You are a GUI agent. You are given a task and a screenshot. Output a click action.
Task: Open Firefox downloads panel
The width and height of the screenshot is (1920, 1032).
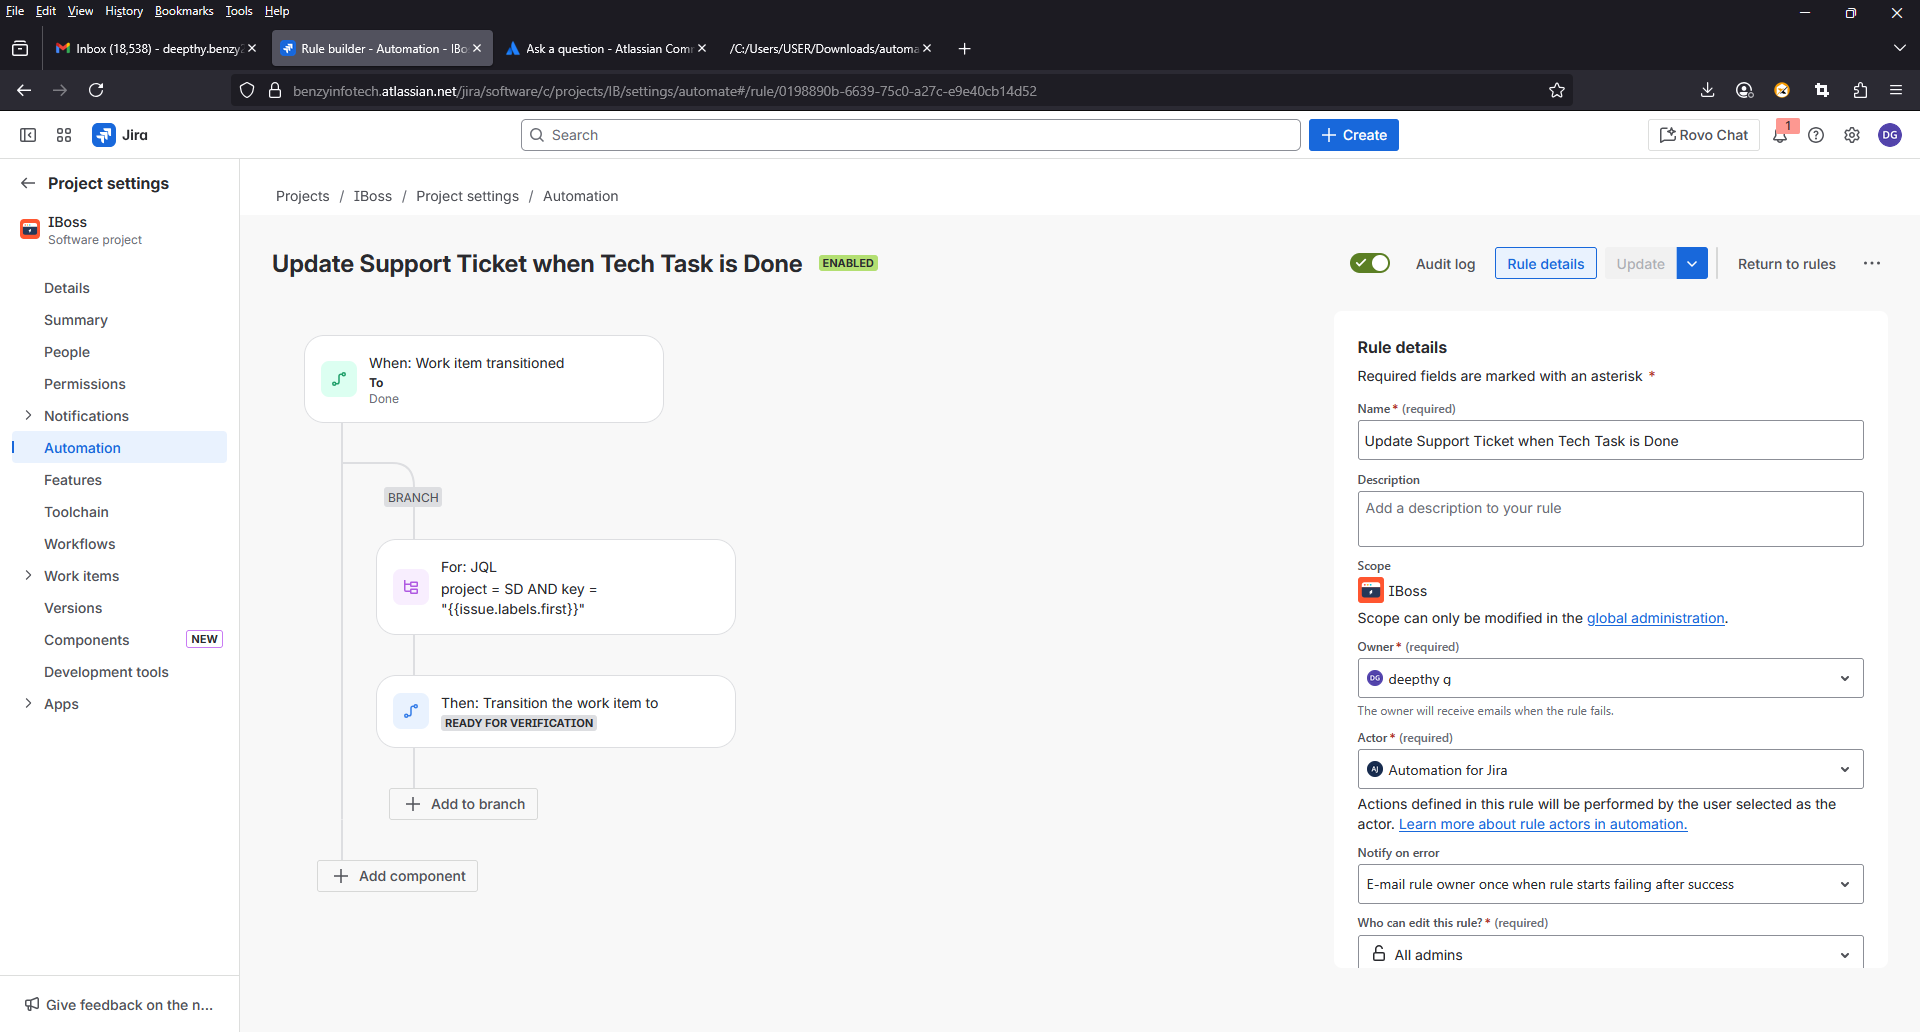1707,90
